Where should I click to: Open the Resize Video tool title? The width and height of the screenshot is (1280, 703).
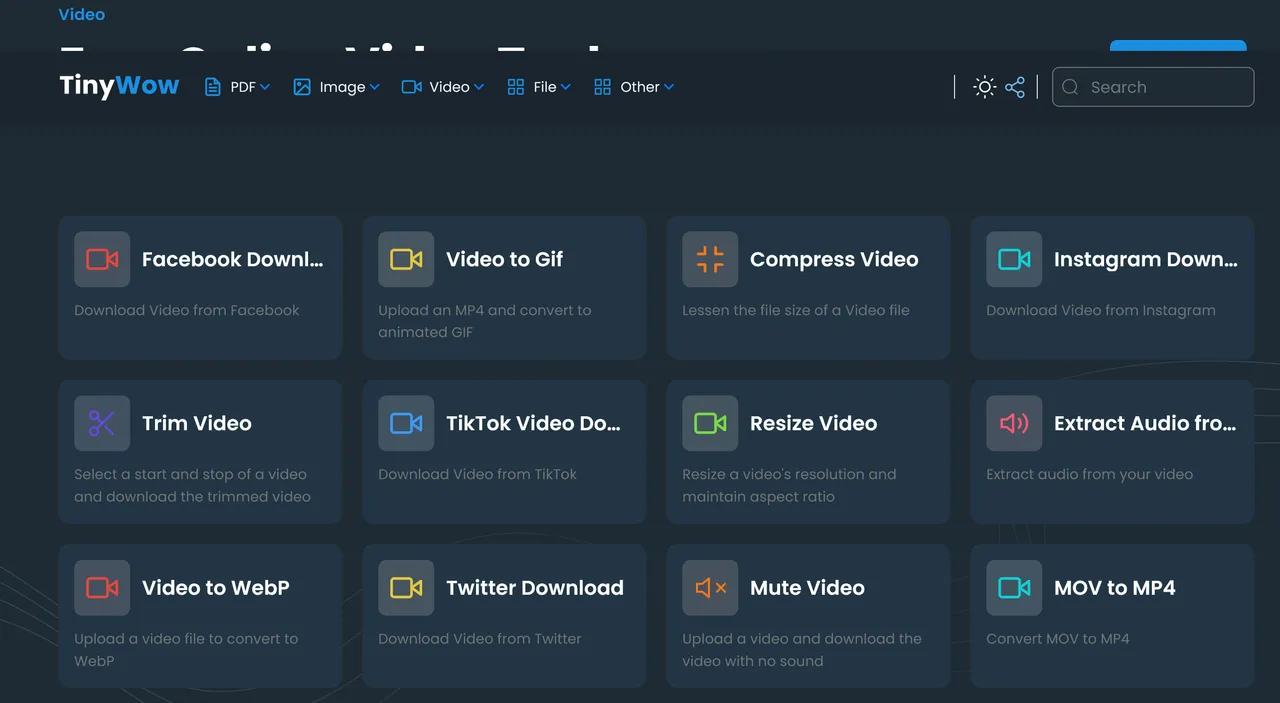[814, 424]
